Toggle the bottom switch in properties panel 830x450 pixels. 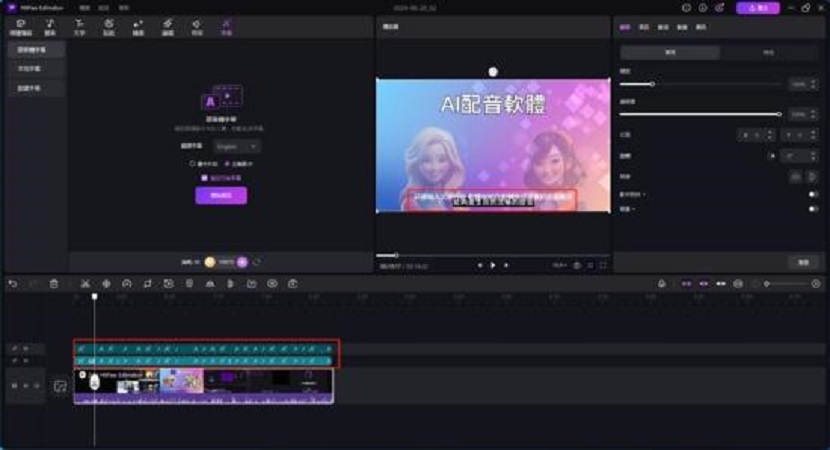coord(812,208)
